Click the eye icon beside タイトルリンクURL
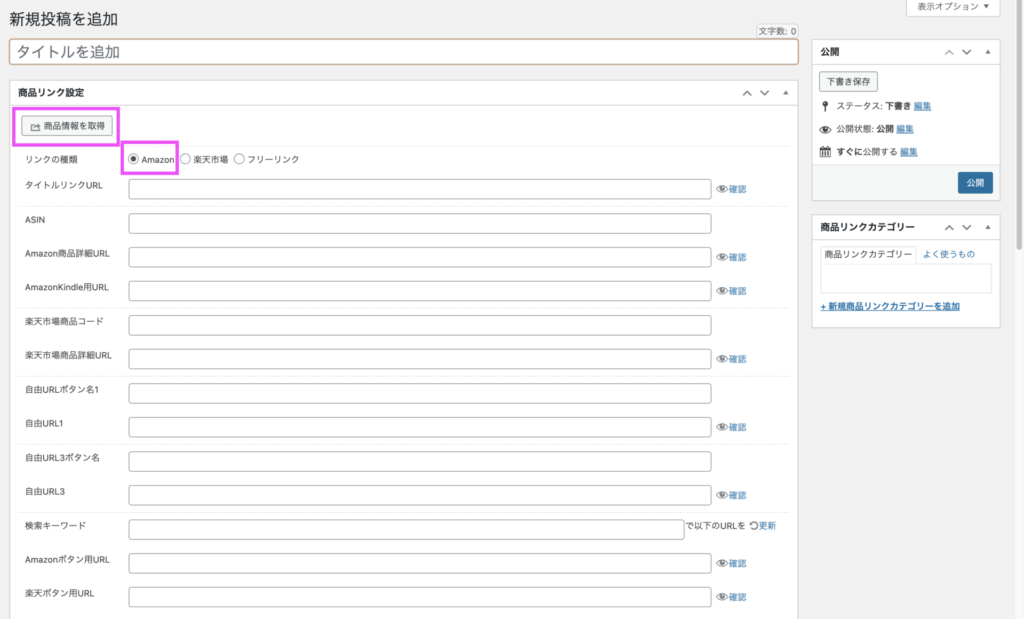 (722, 189)
